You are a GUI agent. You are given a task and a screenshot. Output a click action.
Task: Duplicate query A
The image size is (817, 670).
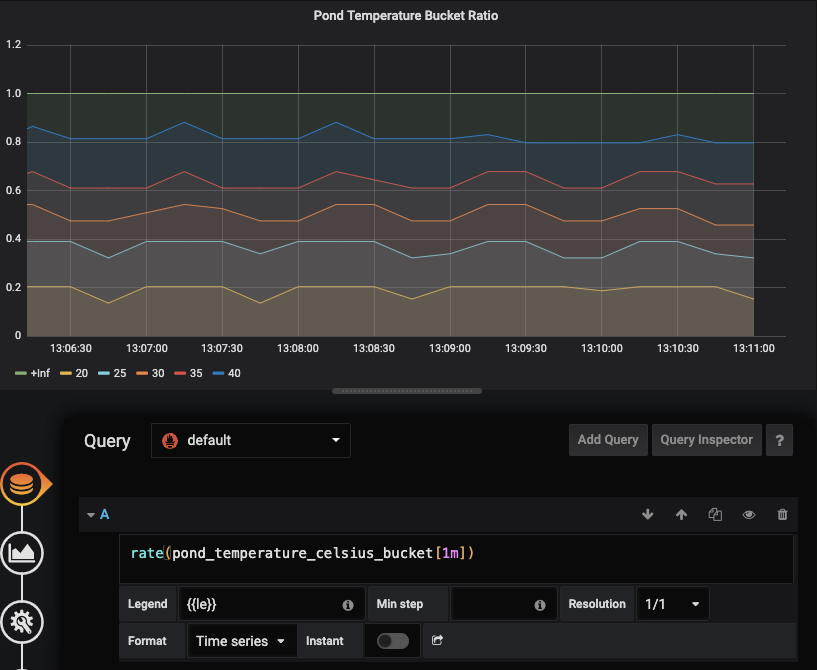[x=715, y=515]
